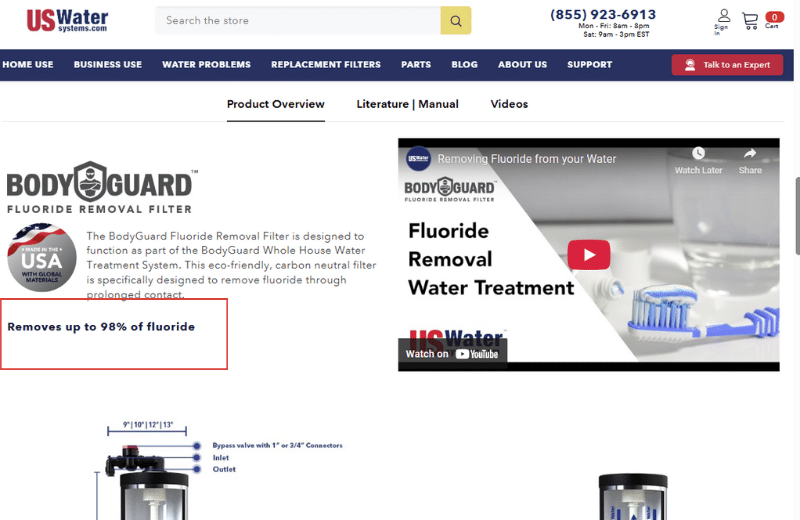800x520 pixels.
Task: Switch to the Videos tab
Action: click(x=509, y=104)
